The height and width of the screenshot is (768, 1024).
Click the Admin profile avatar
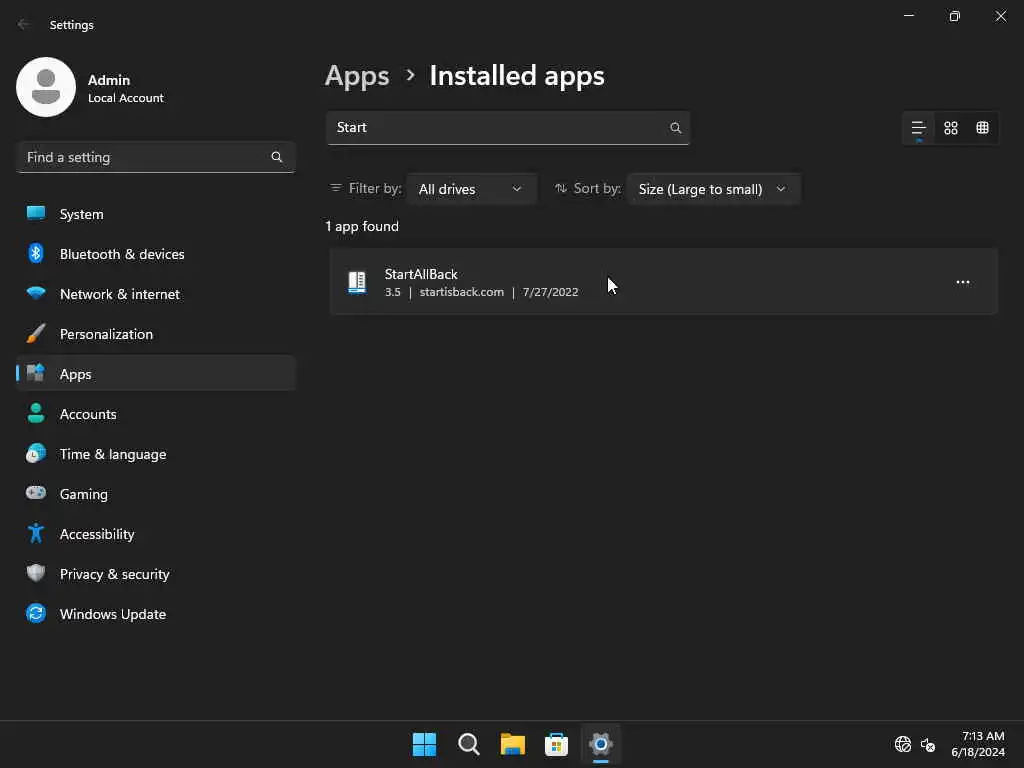click(46, 87)
